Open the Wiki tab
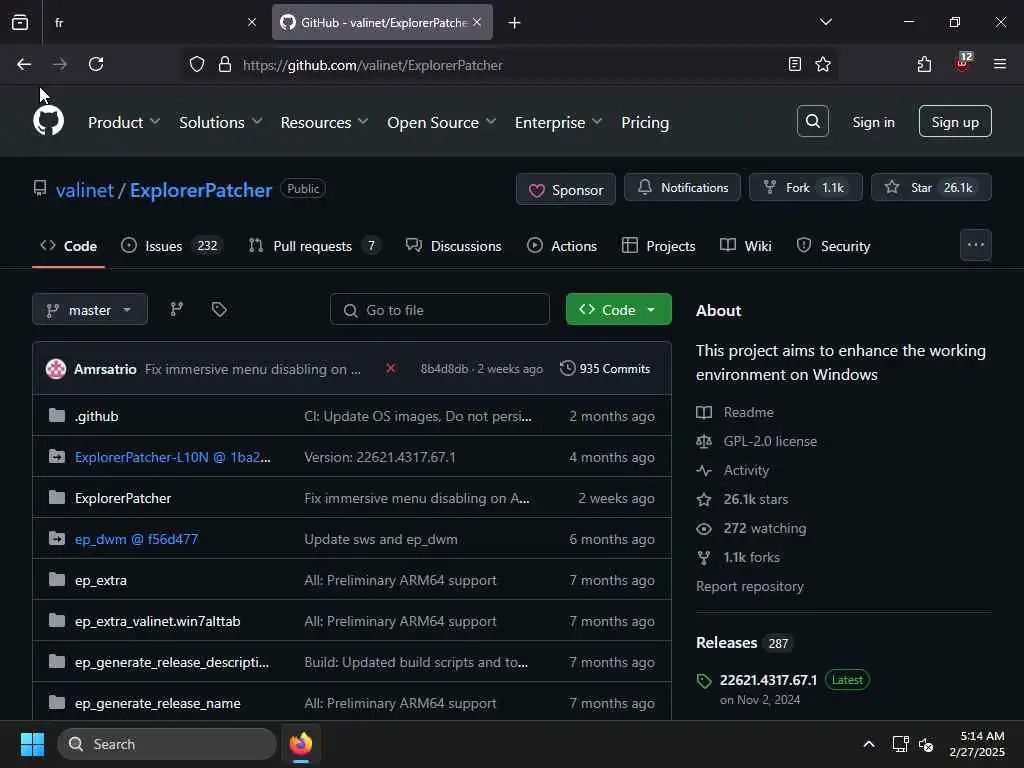 tap(746, 246)
